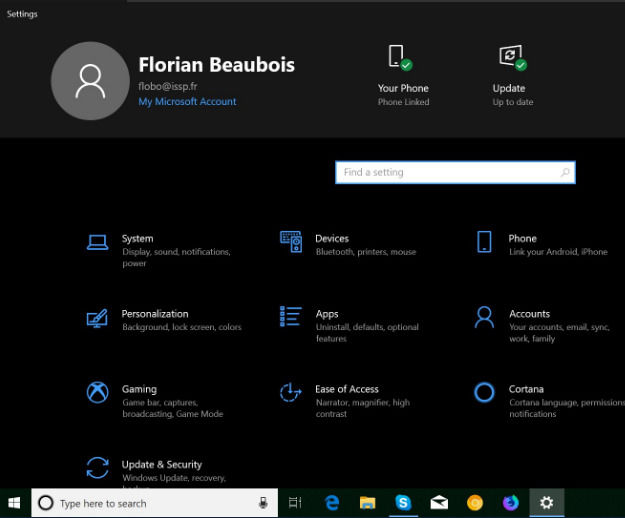Open File Explorer from the taskbar
This screenshot has width=625, height=518.
(368, 503)
